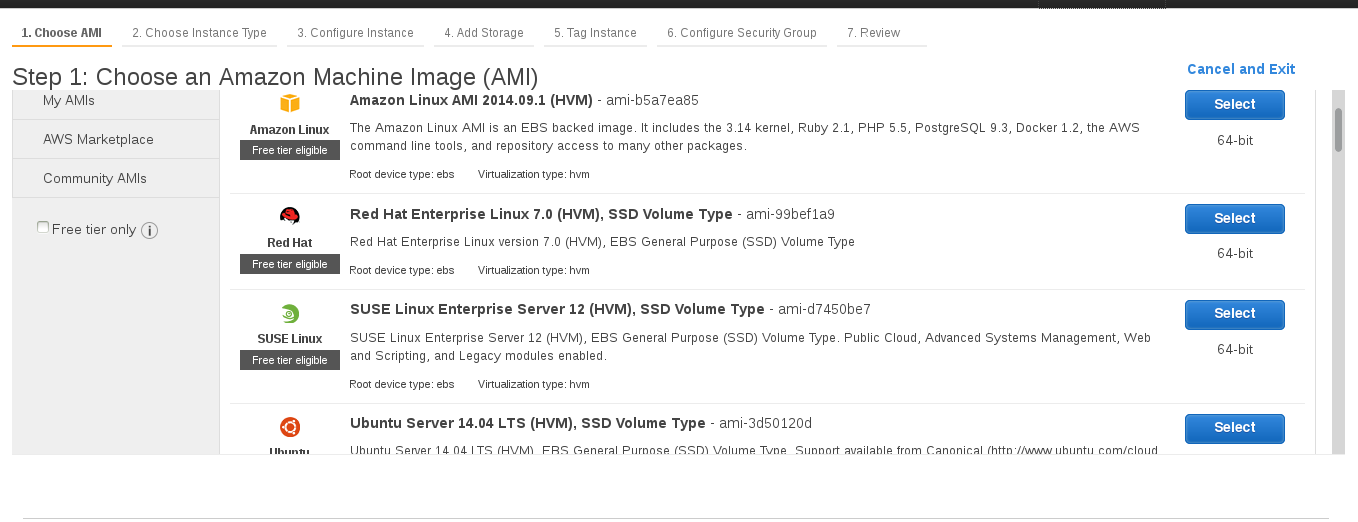1358x522 pixels.
Task: Click the Amazon Linux AMI 2014.09.1 (HVM) title
Action: [x=471, y=100]
